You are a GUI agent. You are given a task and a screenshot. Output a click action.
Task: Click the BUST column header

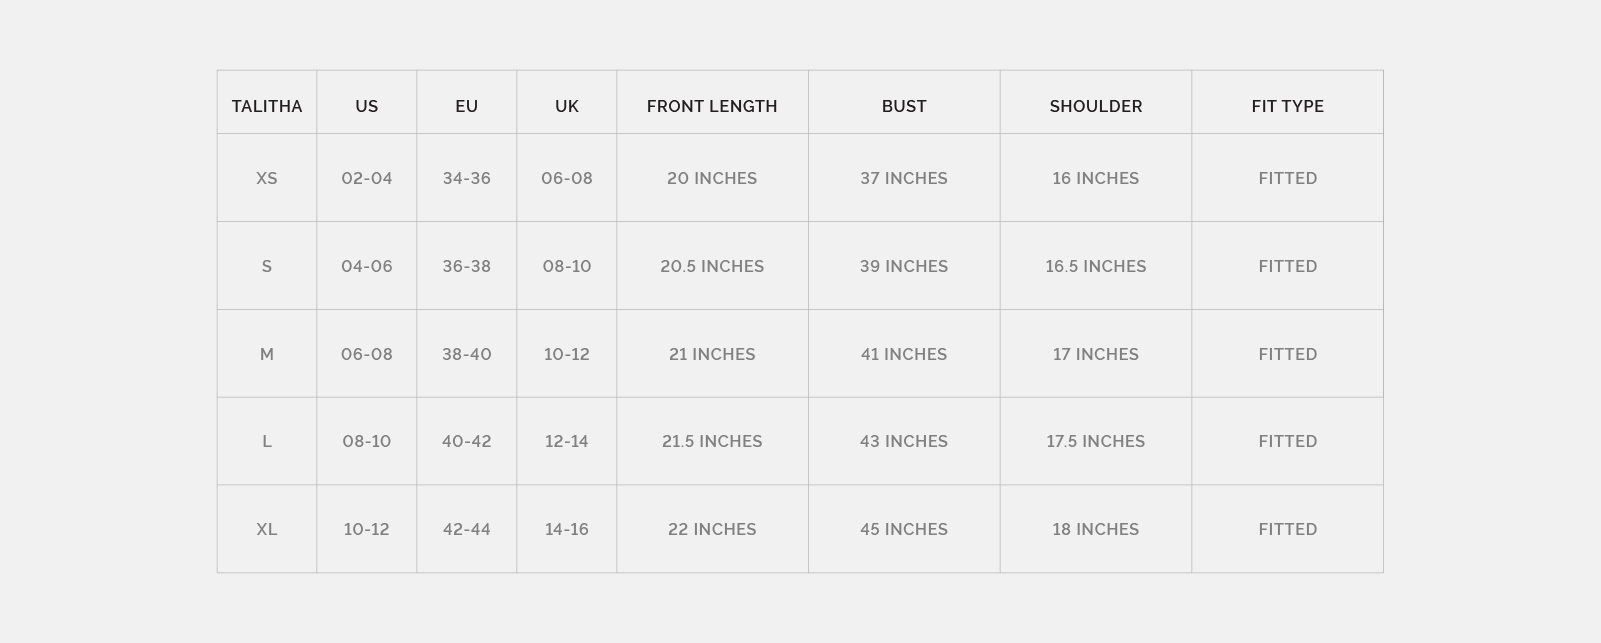tap(904, 106)
